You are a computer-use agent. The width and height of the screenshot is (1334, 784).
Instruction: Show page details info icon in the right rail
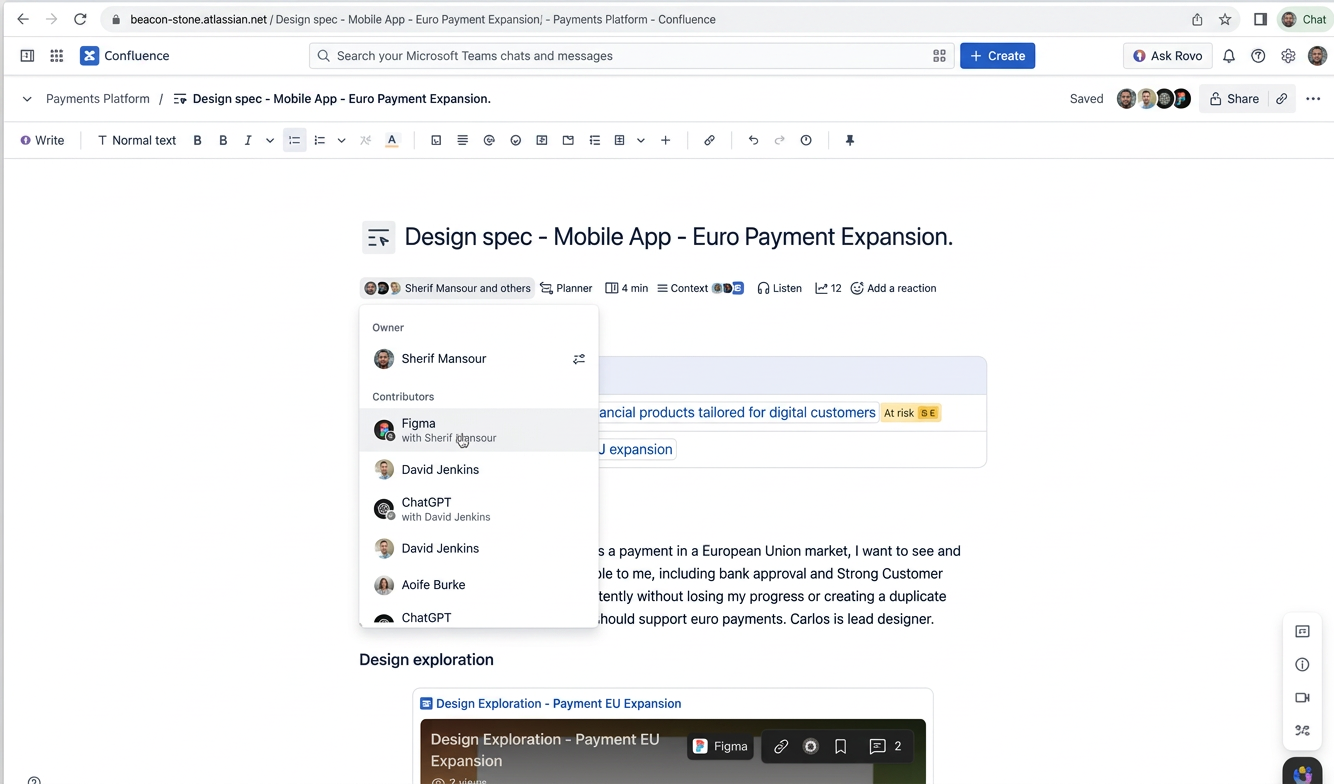click(x=1302, y=665)
